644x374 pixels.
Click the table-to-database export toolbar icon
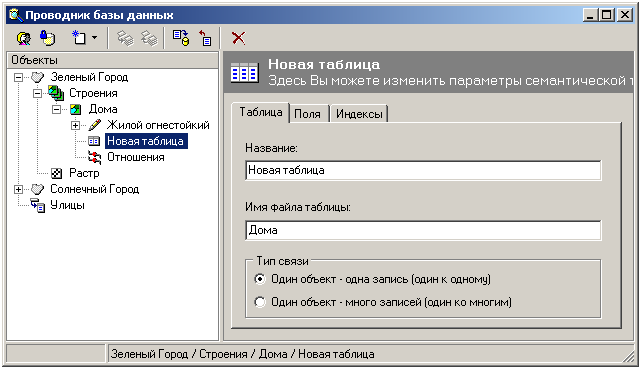181,38
